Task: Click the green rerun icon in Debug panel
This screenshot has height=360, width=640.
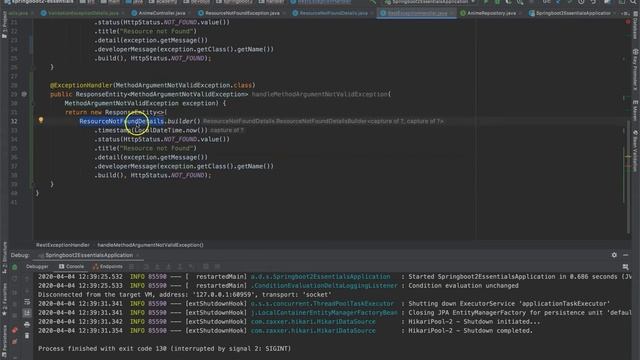Action: click(x=15, y=267)
